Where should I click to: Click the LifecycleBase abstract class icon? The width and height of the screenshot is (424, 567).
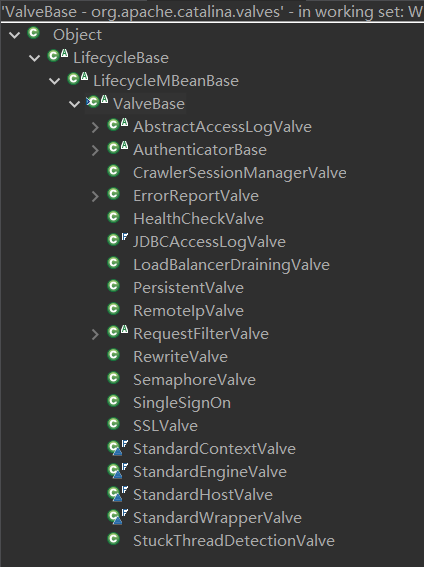(57, 55)
